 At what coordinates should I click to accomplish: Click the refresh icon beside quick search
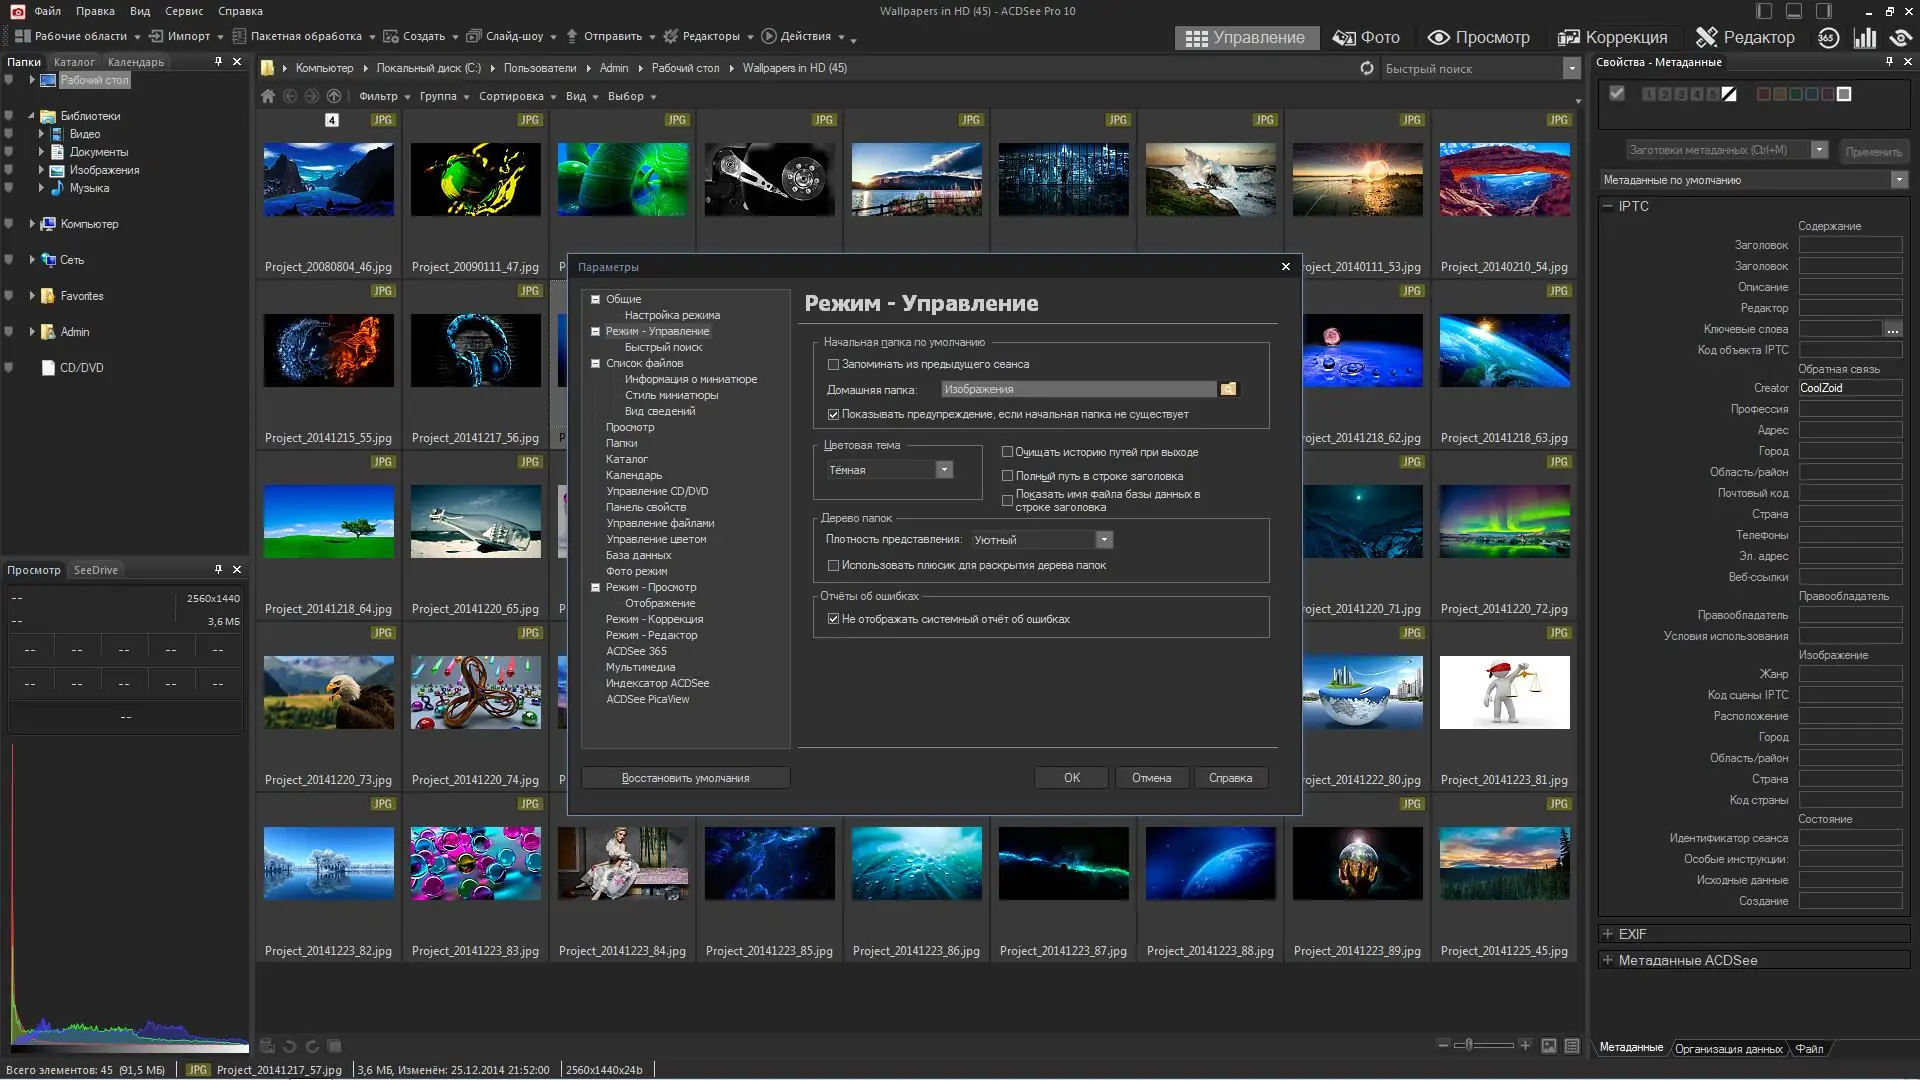1367,68
